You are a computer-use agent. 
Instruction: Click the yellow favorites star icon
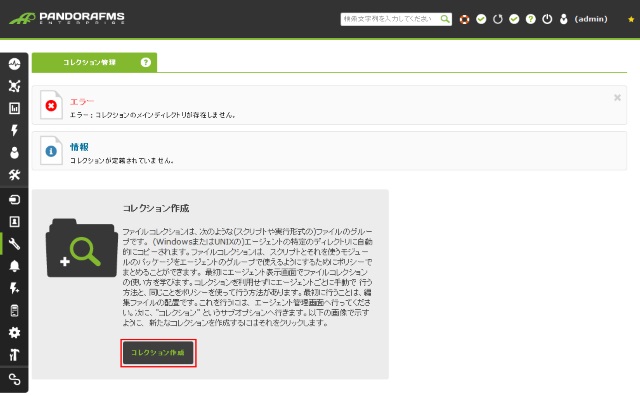click(x=631, y=19)
